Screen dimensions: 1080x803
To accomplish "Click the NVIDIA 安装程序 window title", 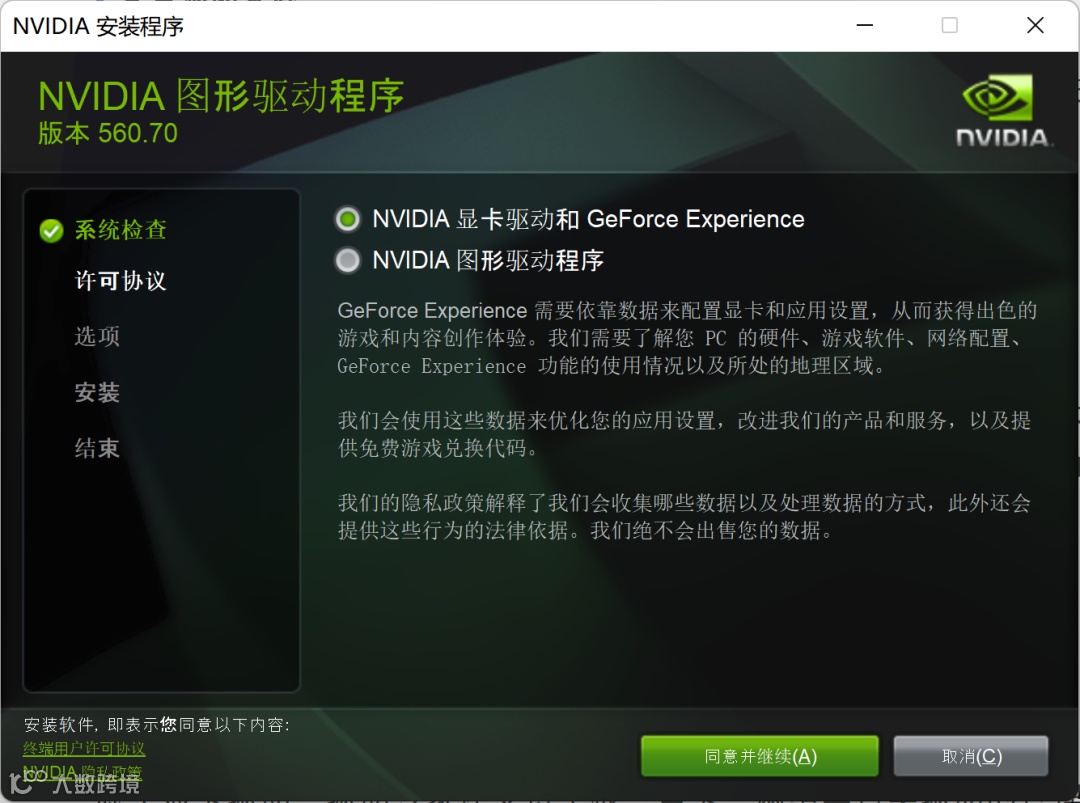I will pyautogui.click(x=98, y=26).
